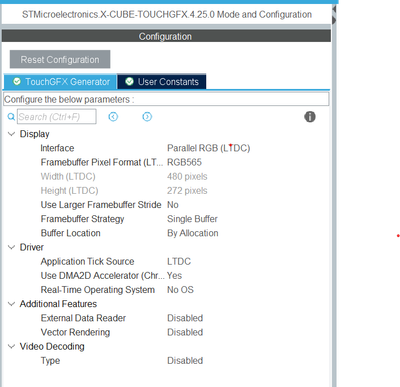Click the Video Decoding heading
Viewport: 400px width, 387px height.
(52, 346)
